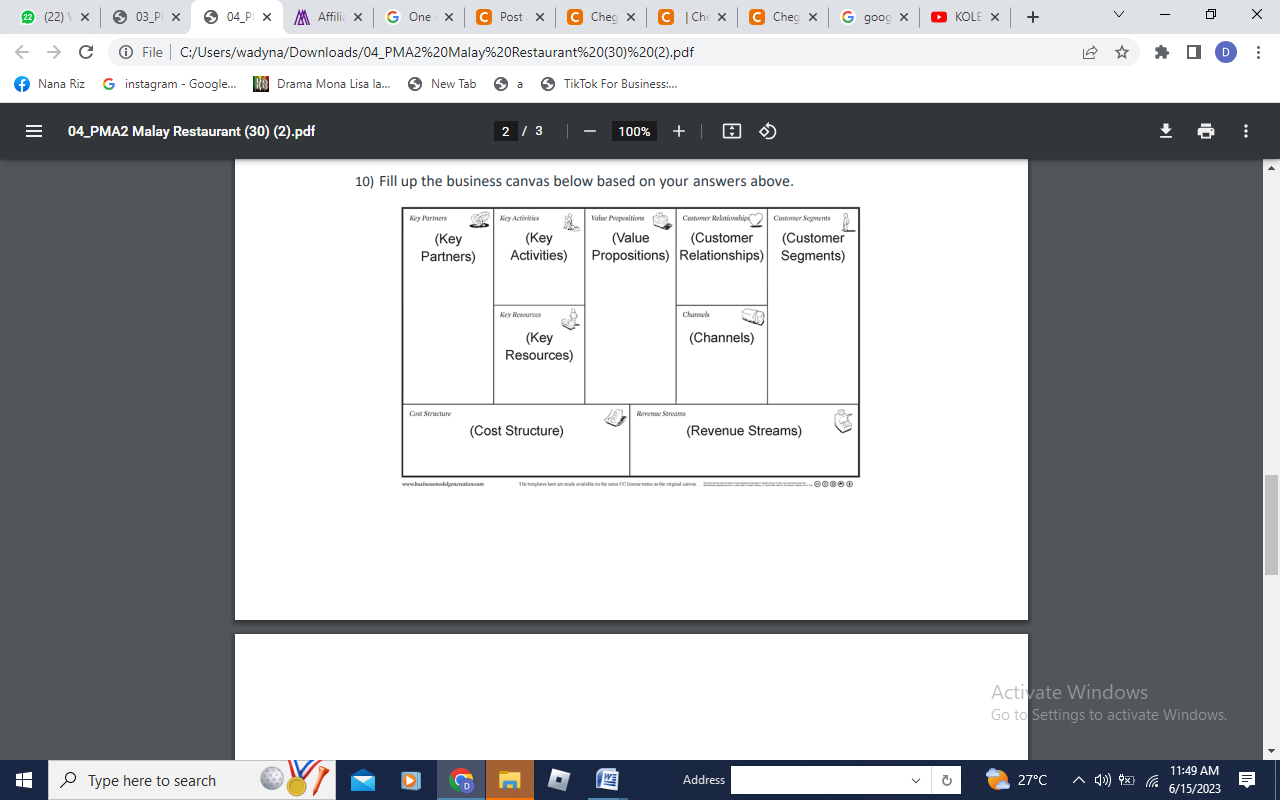Screen dimensions: 1280x800
Task: Open the Drama Mona Lisa bookmark
Action: pyautogui.click(x=322, y=84)
